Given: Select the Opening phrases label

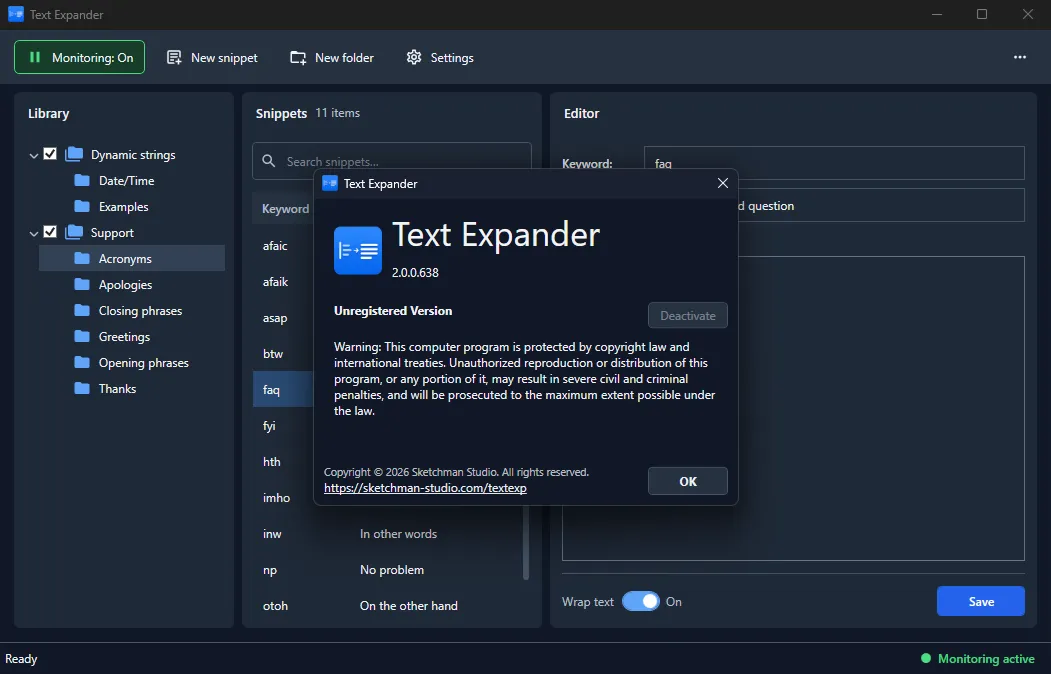Looking at the screenshot, I should (143, 362).
